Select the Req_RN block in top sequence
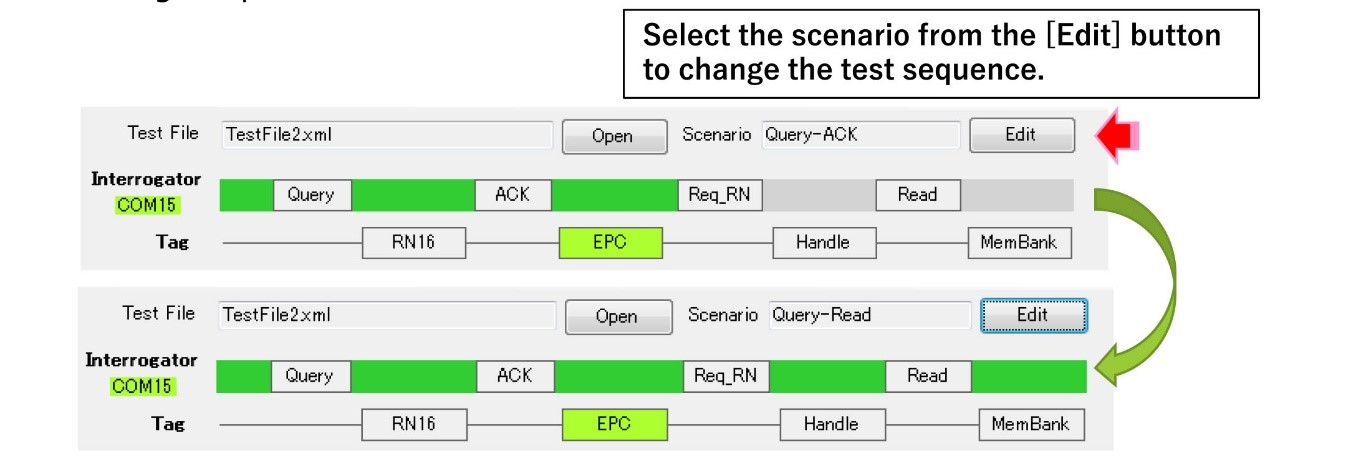The height and width of the screenshot is (460, 1356). pos(720,196)
